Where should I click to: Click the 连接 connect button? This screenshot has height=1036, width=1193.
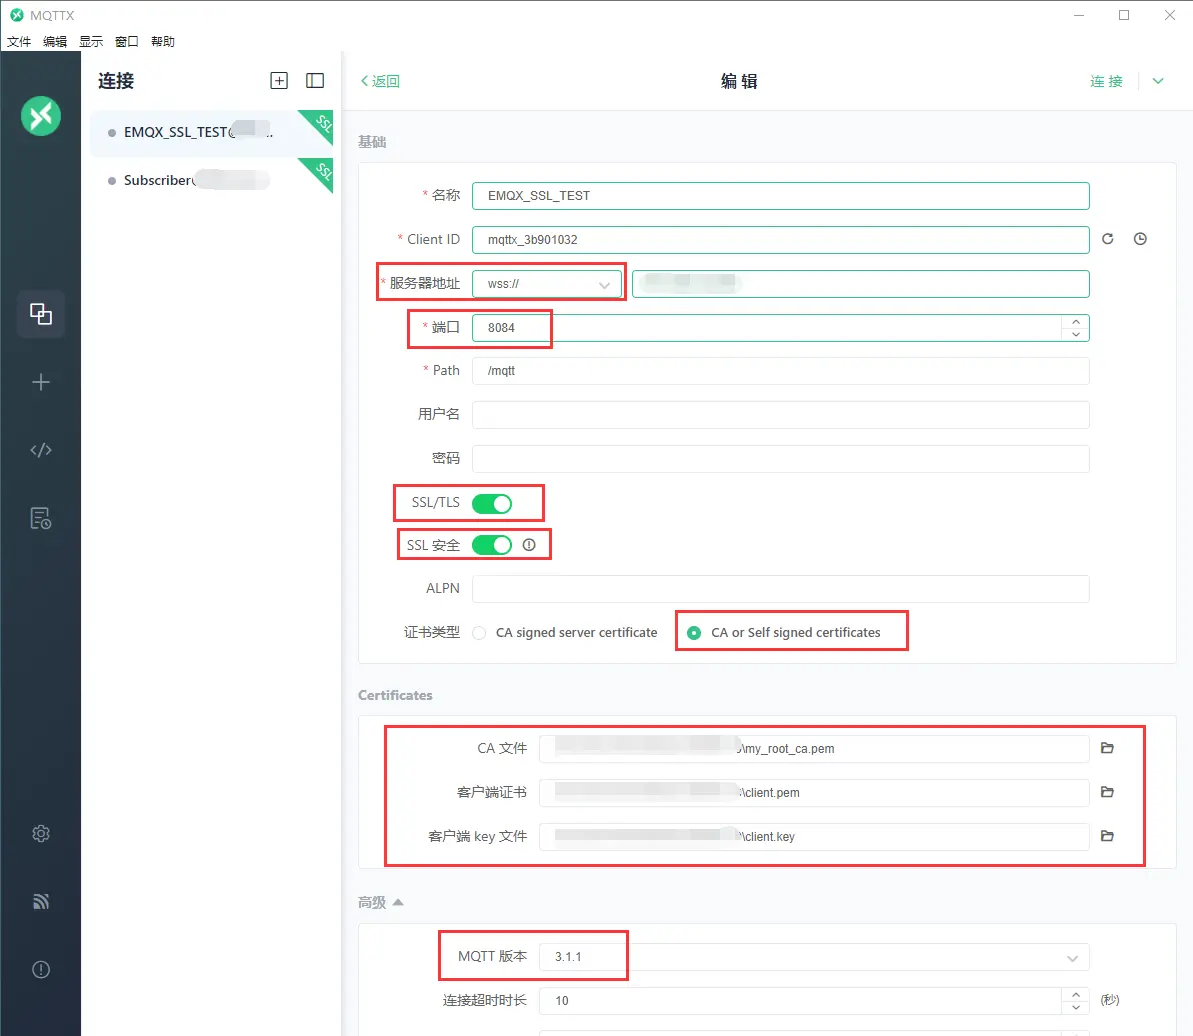pos(1106,81)
